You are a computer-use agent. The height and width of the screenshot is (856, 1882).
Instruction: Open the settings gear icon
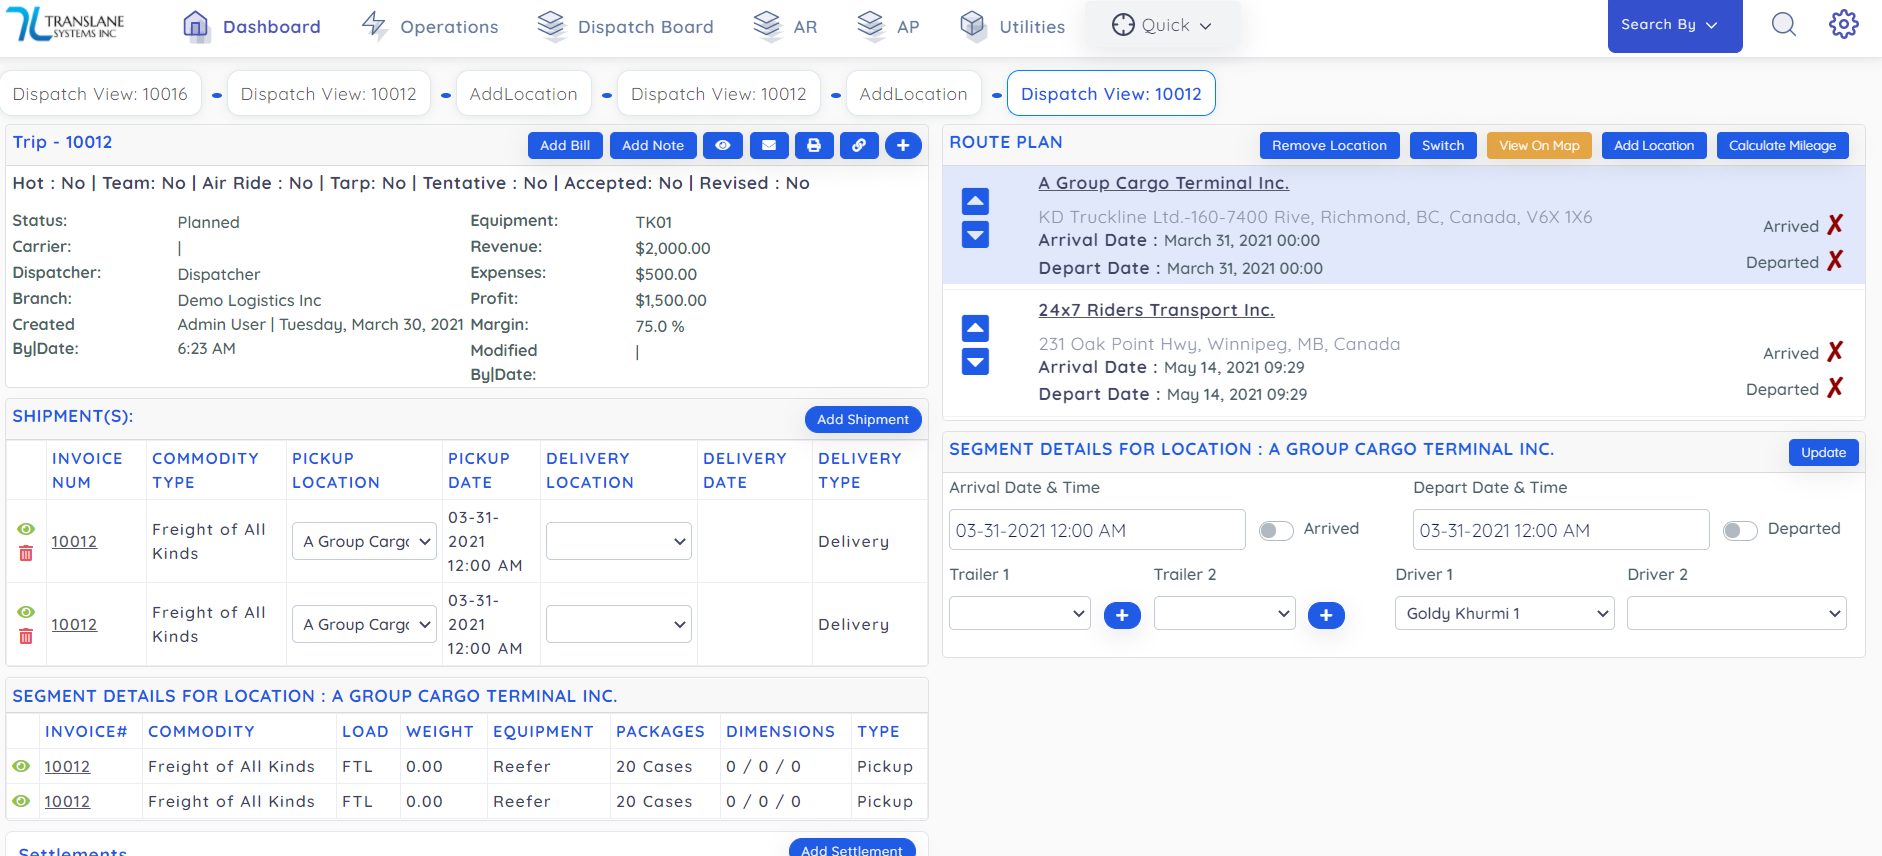[x=1843, y=25]
